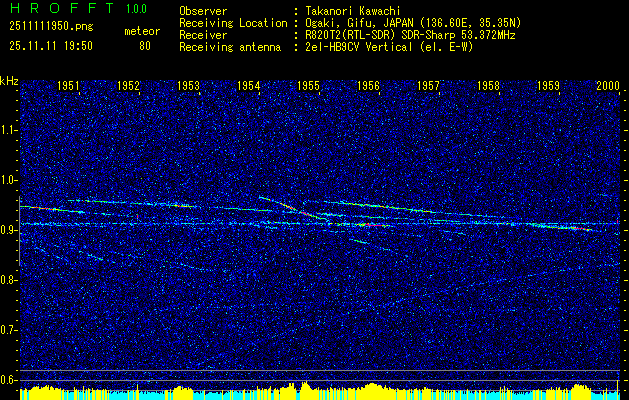Click the HROFFT title text

(x=62, y=8)
